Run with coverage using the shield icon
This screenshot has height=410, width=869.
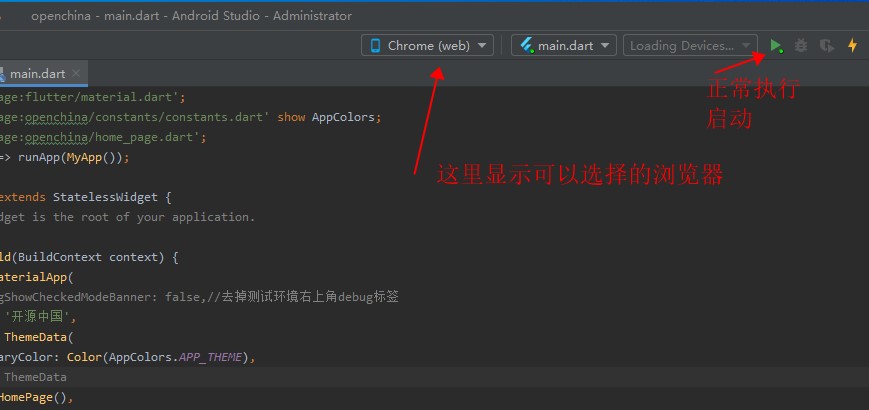(827, 45)
